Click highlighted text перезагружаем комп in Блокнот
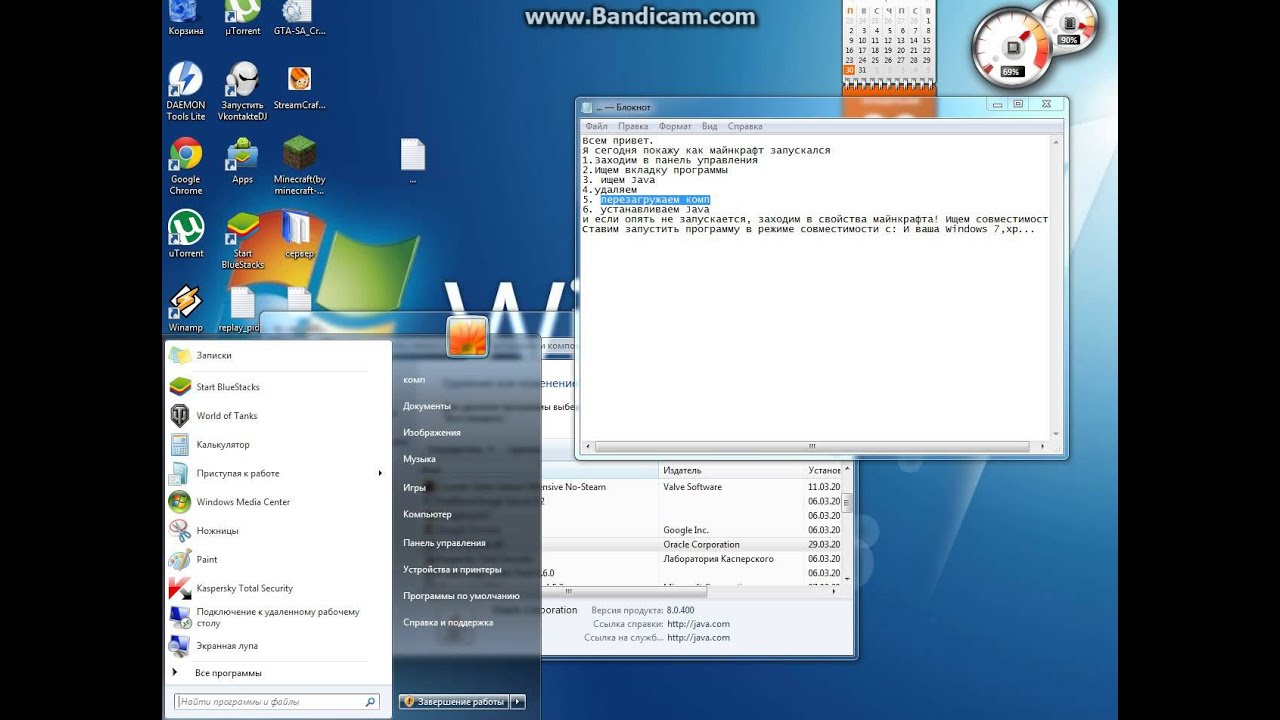The width and height of the screenshot is (1280, 720). tap(655, 200)
